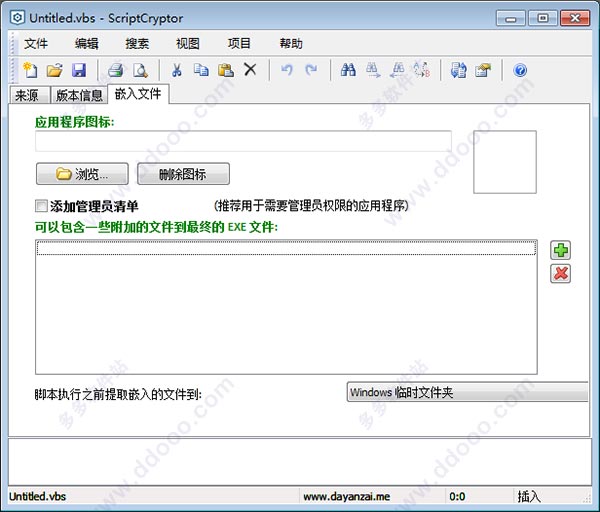Click the 0:0 cursor position indicator
600x512 pixels.
pos(457,497)
